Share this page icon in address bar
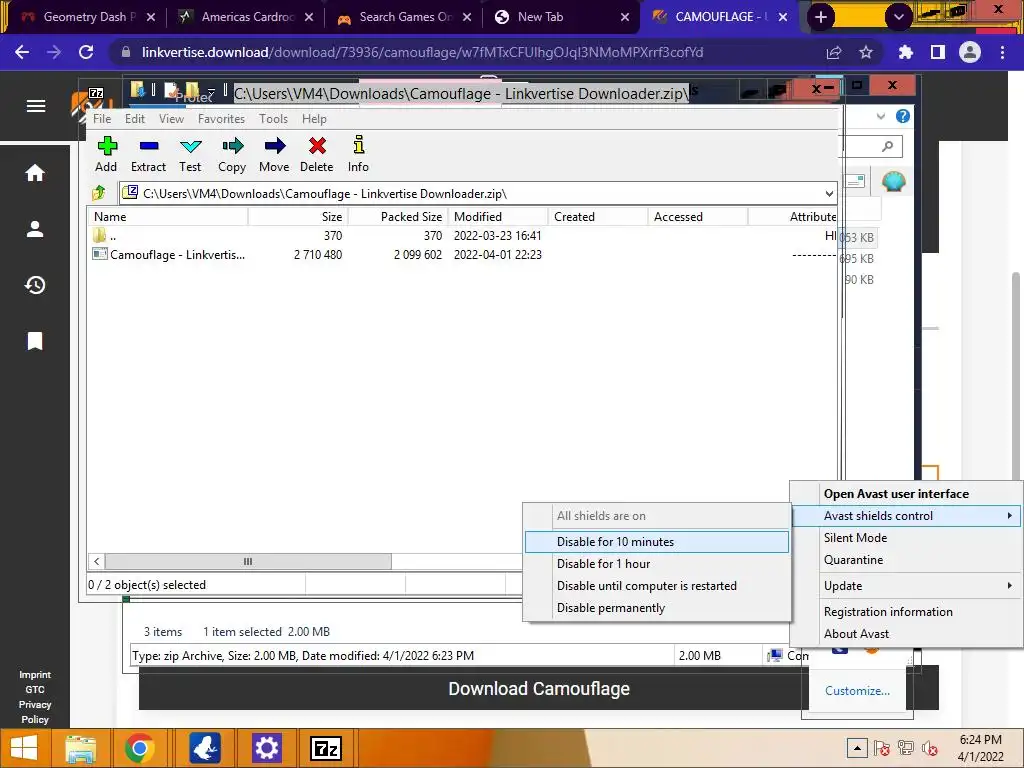Screen dimensions: 1024x768 [834, 52]
